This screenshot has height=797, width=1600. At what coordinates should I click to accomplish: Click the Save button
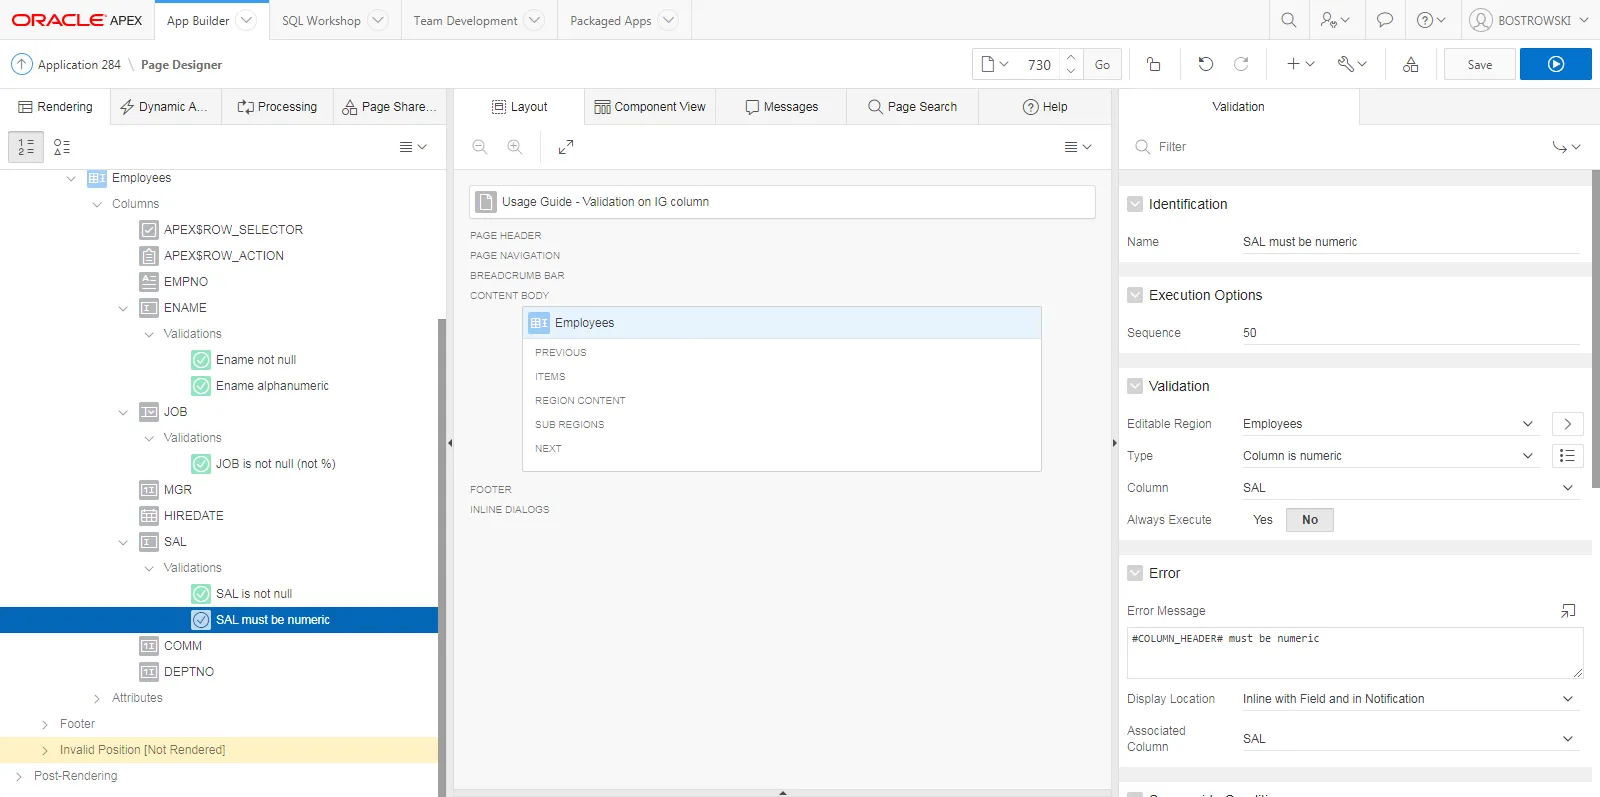[x=1479, y=64]
